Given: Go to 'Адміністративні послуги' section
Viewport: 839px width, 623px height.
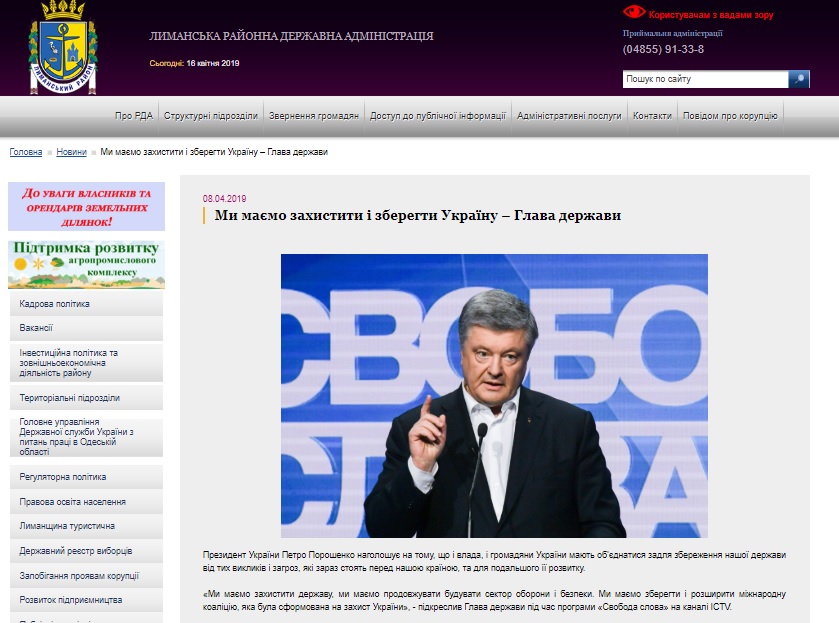Looking at the screenshot, I should pos(569,116).
